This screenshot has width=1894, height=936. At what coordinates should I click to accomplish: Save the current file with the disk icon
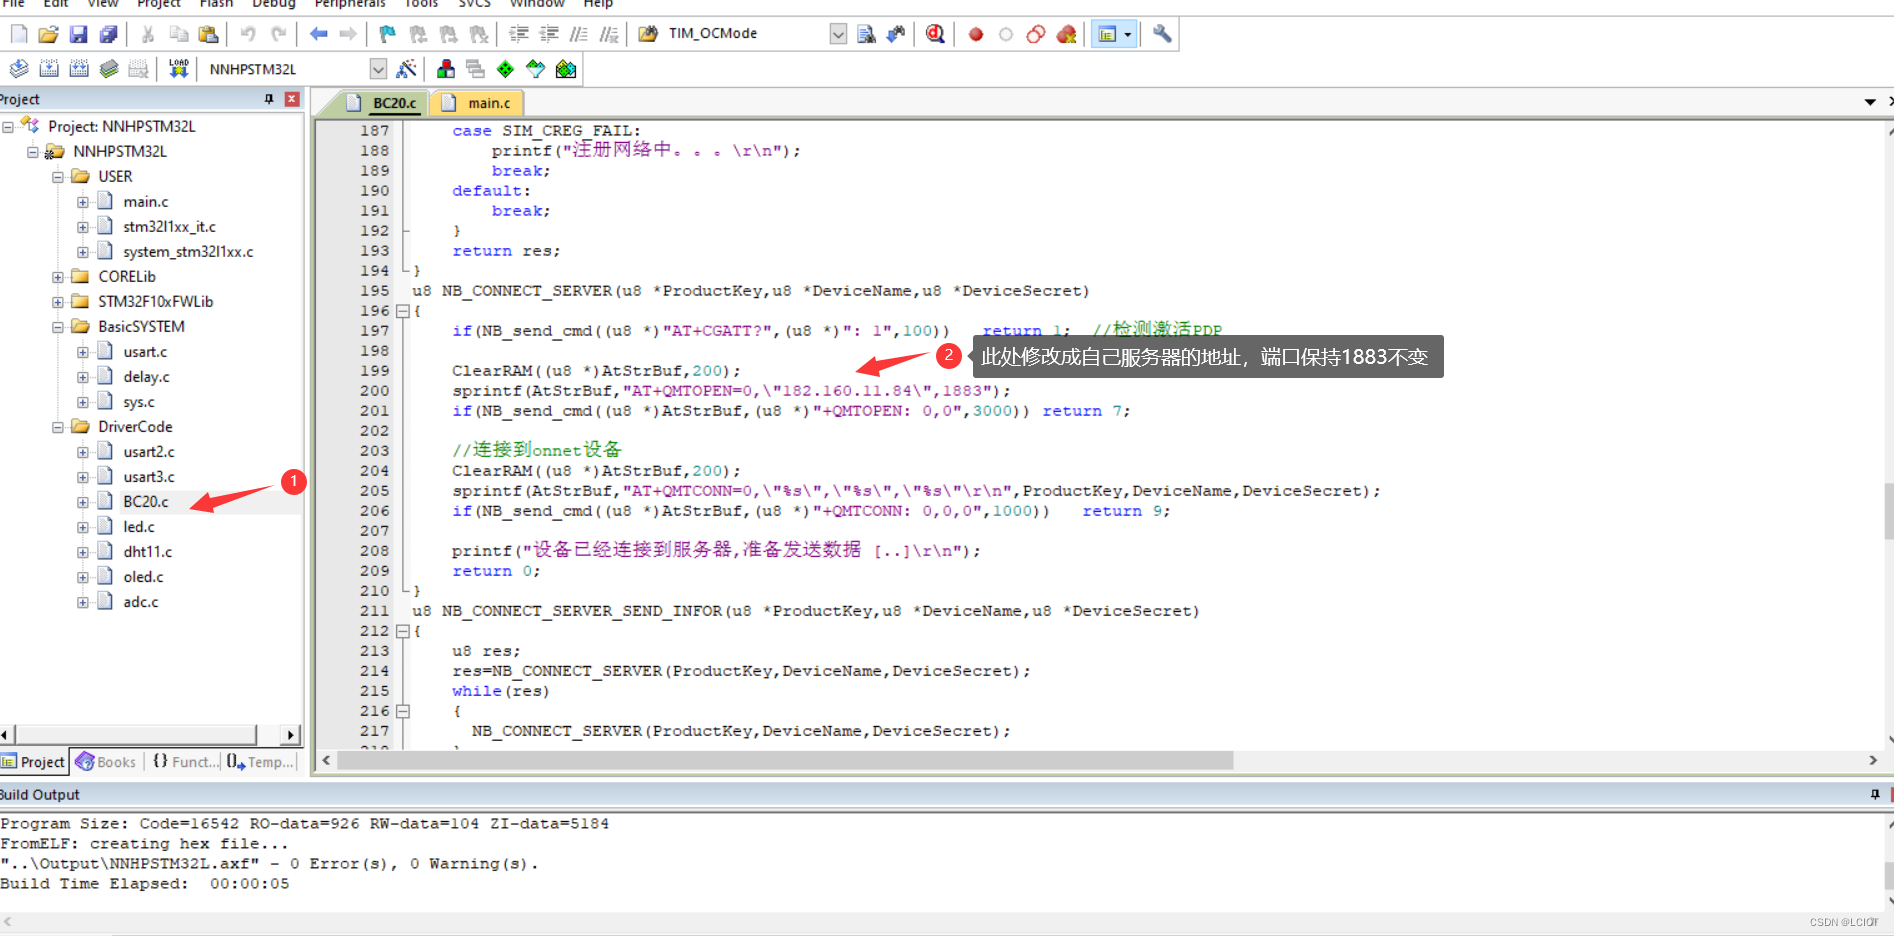coord(78,34)
